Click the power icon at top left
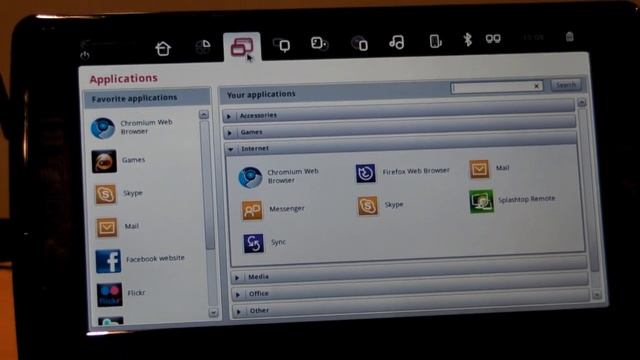The width and height of the screenshot is (640, 360). (x=84, y=55)
